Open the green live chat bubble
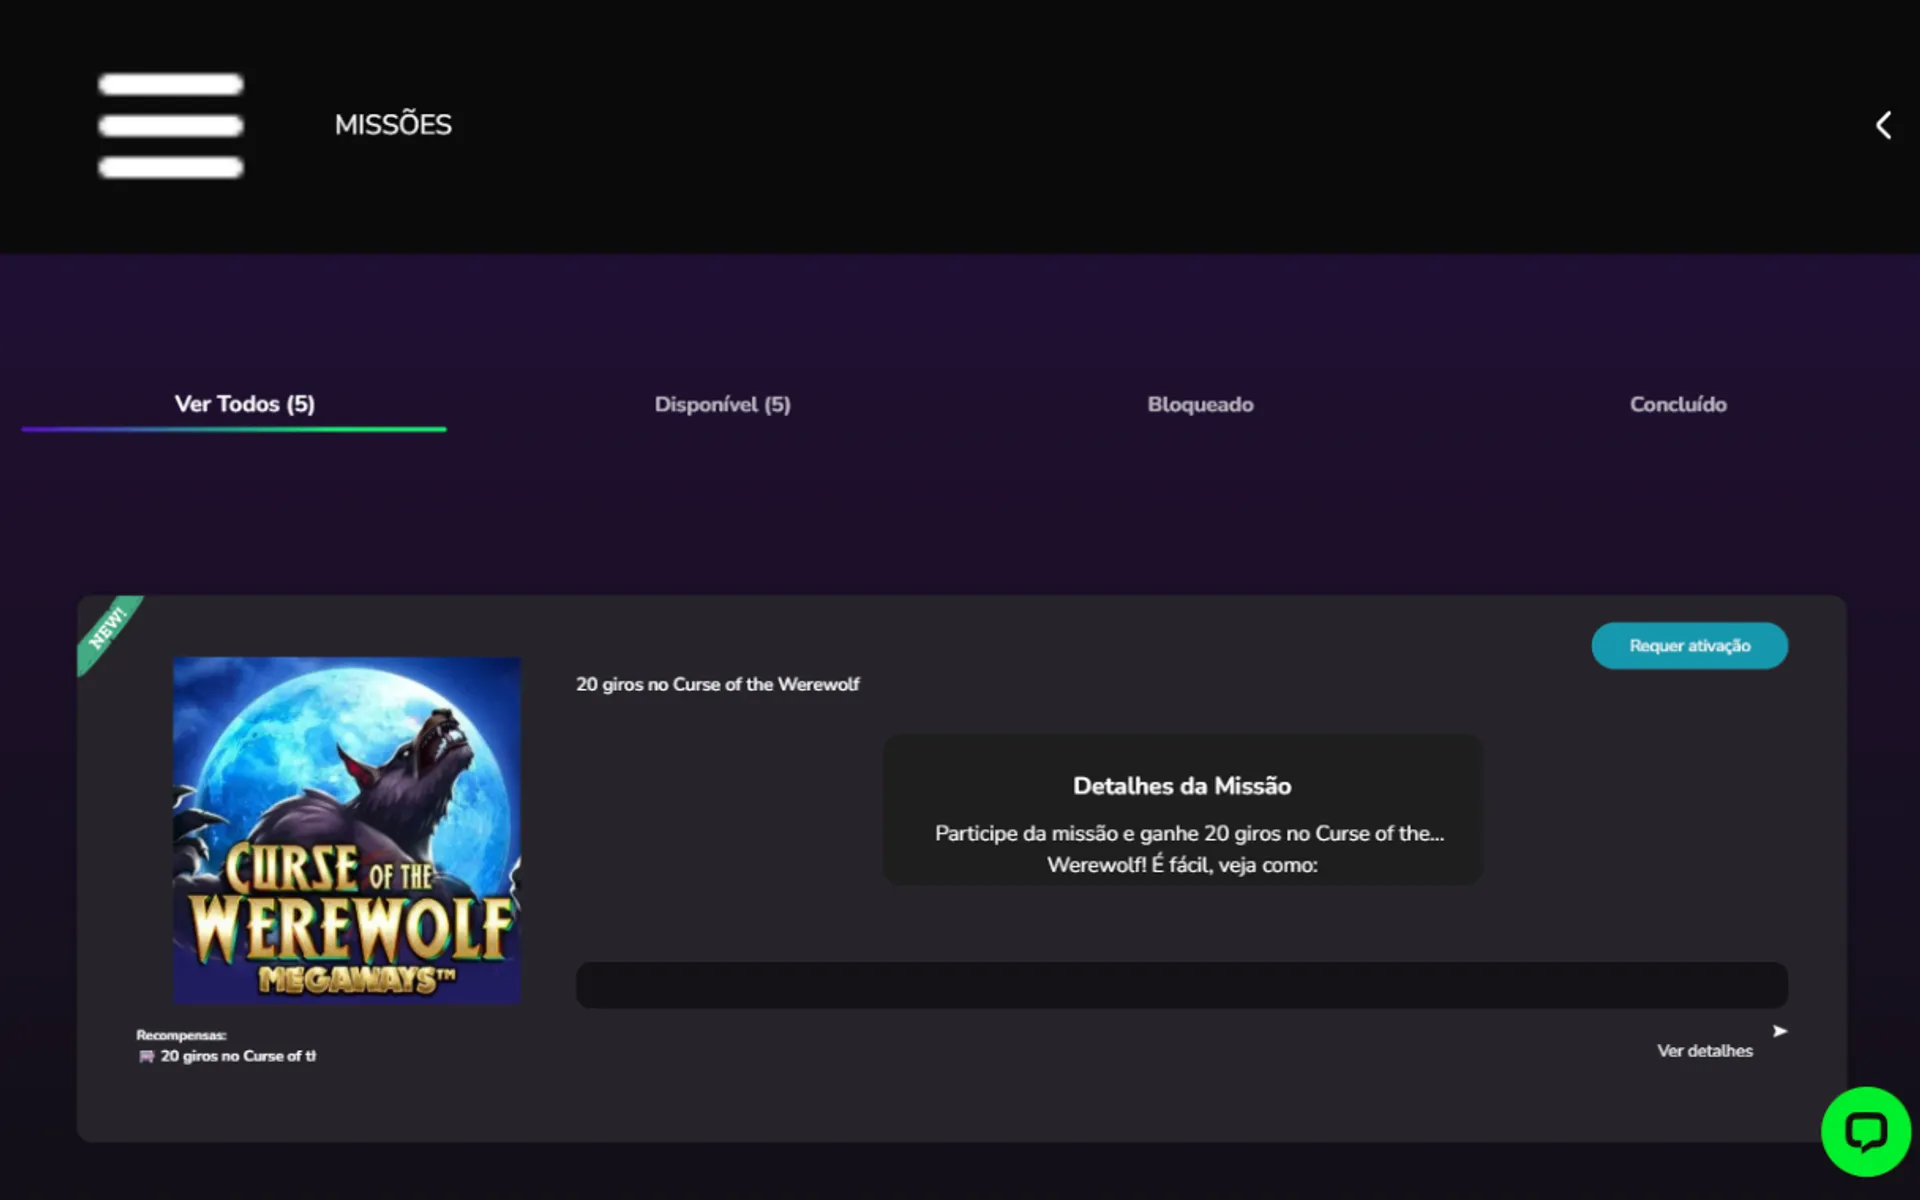 click(x=1865, y=1132)
